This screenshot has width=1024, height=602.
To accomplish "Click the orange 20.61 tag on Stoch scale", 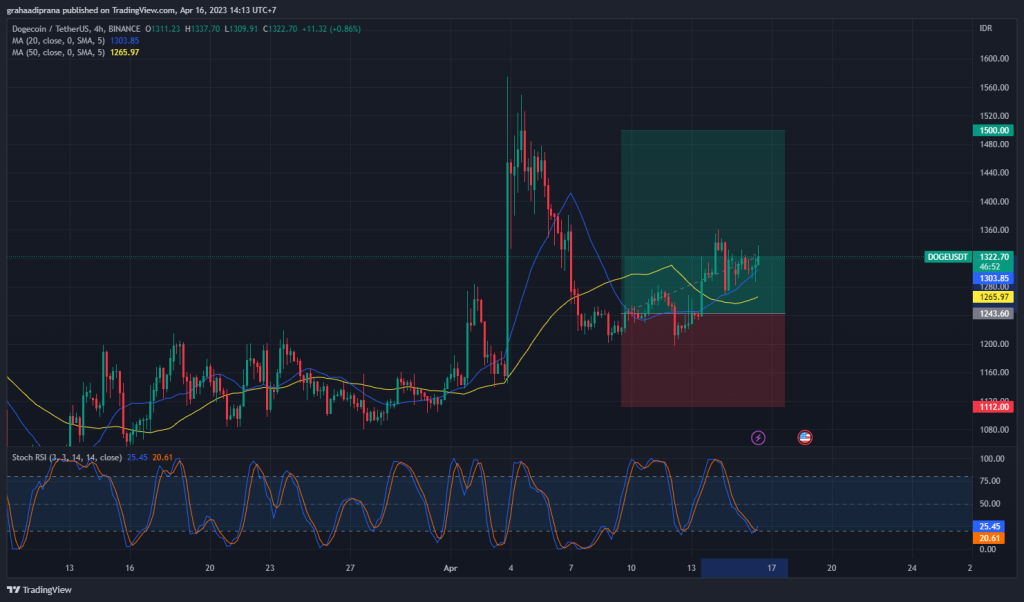I will [x=989, y=539].
